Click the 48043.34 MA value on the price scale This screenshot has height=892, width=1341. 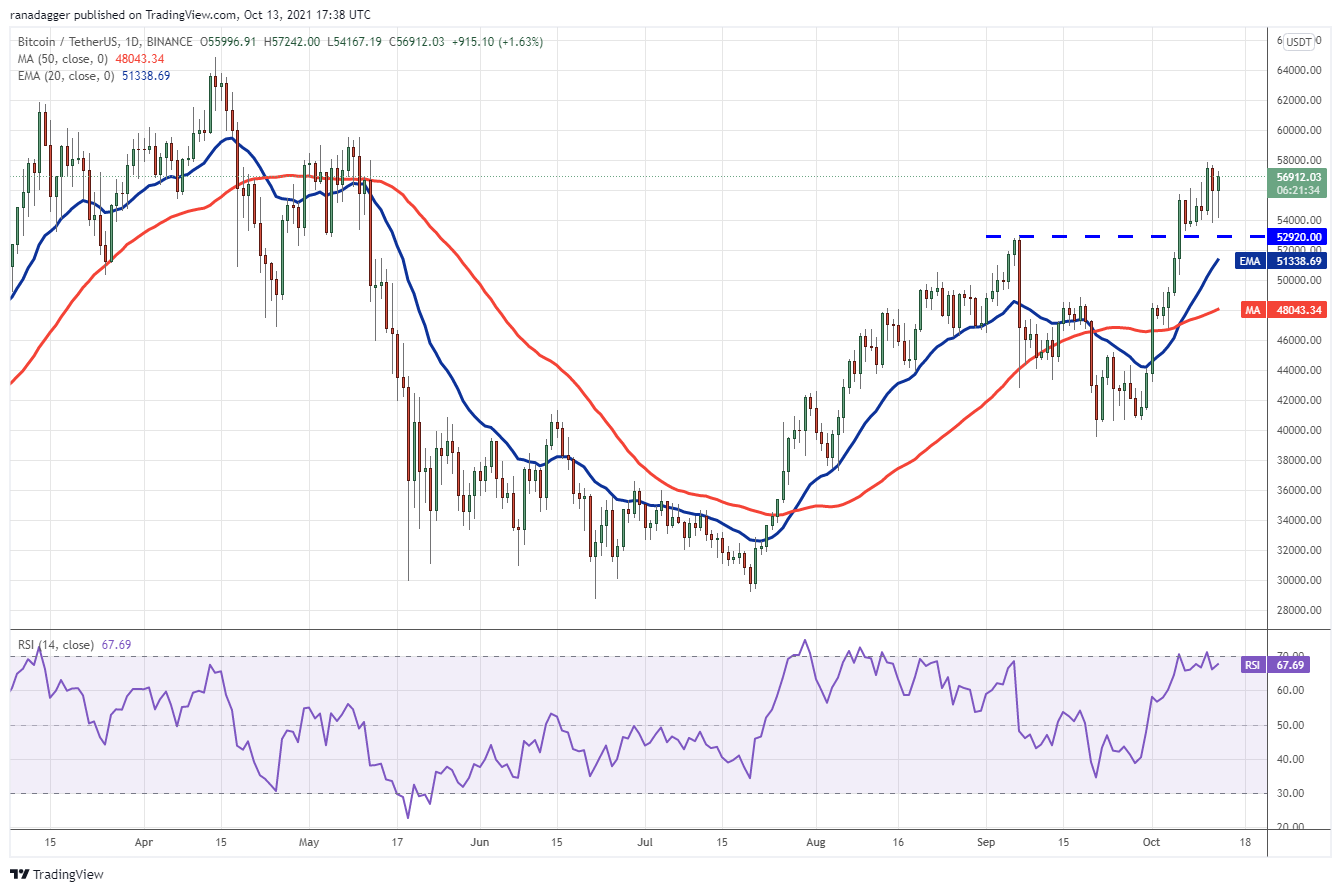point(1299,310)
